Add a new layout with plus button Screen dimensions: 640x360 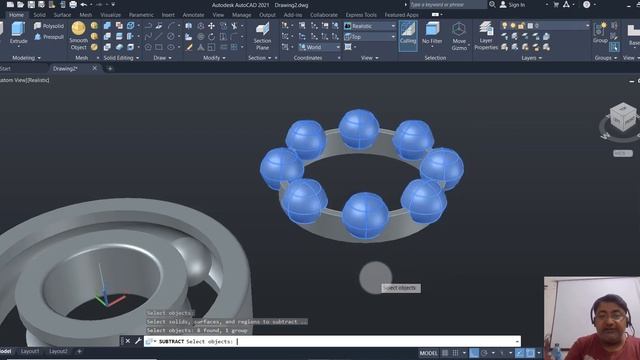[79, 351]
